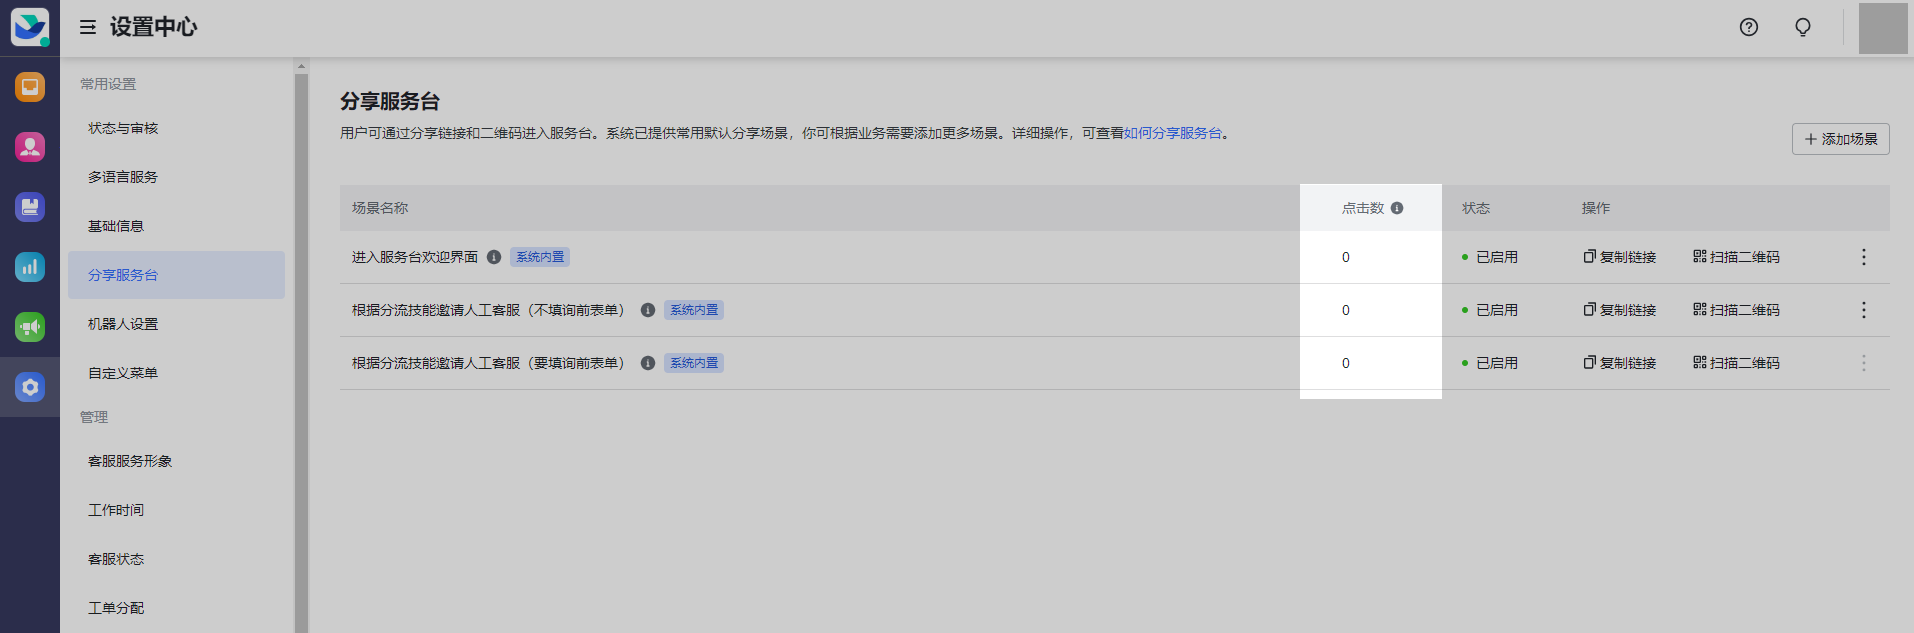The width and height of the screenshot is (1914, 633).
Task: Open the blue bar chart reports icon
Action: [30, 267]
